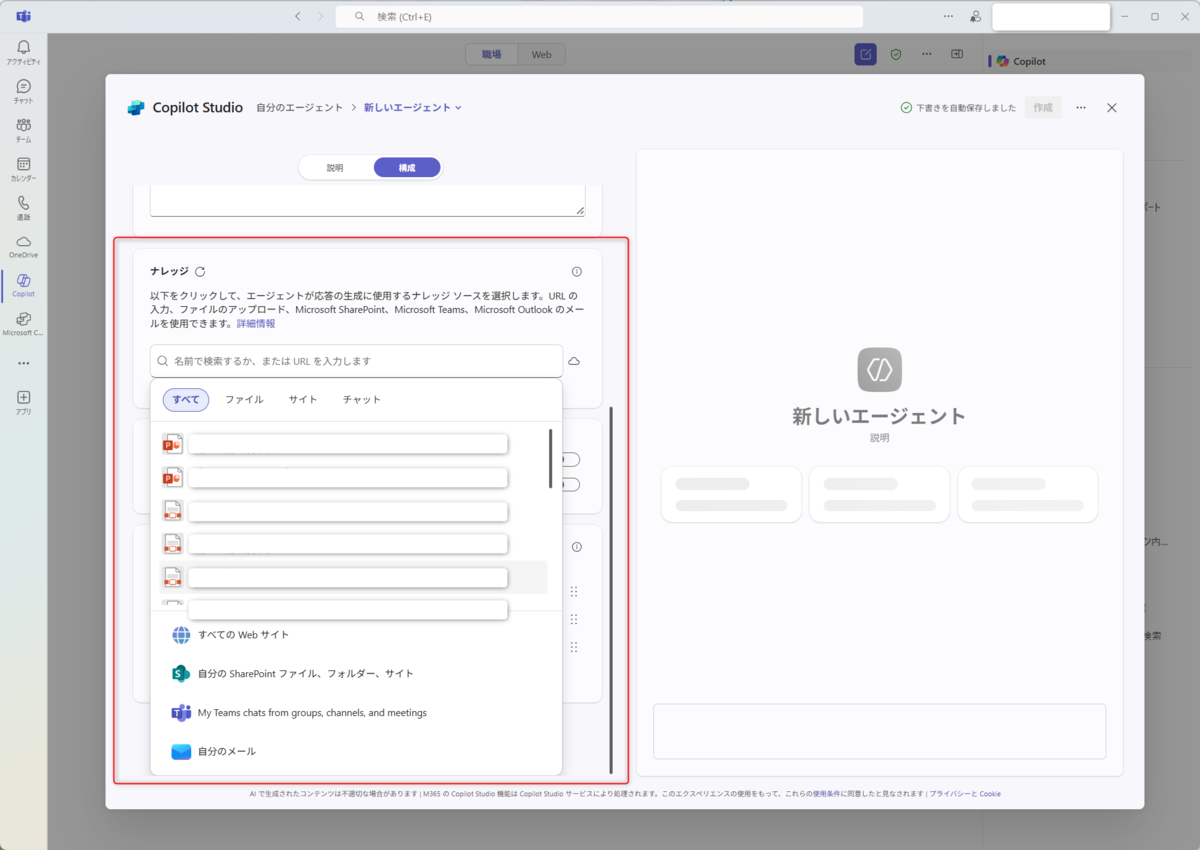Open the プライバシーと Cookie link

(965, 794)
